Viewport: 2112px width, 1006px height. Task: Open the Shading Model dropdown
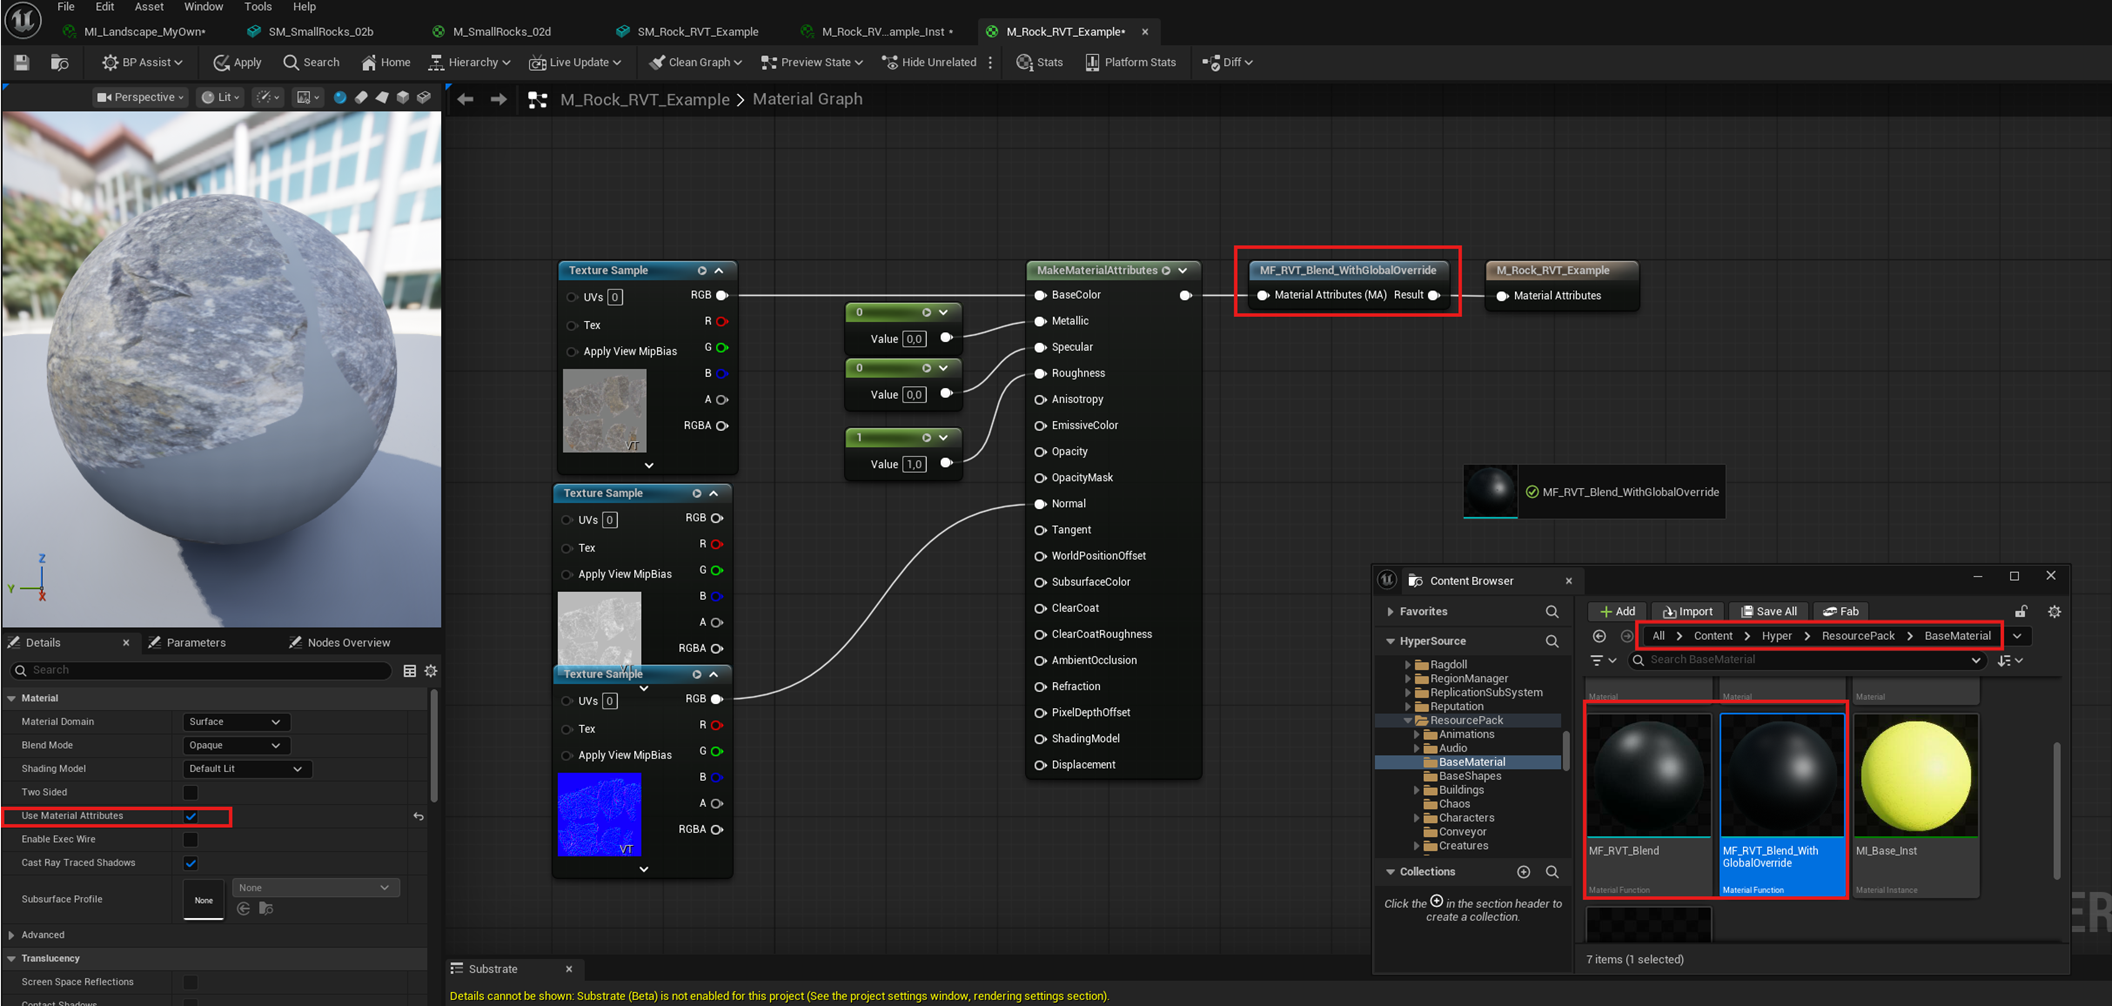tap(246, 769)
